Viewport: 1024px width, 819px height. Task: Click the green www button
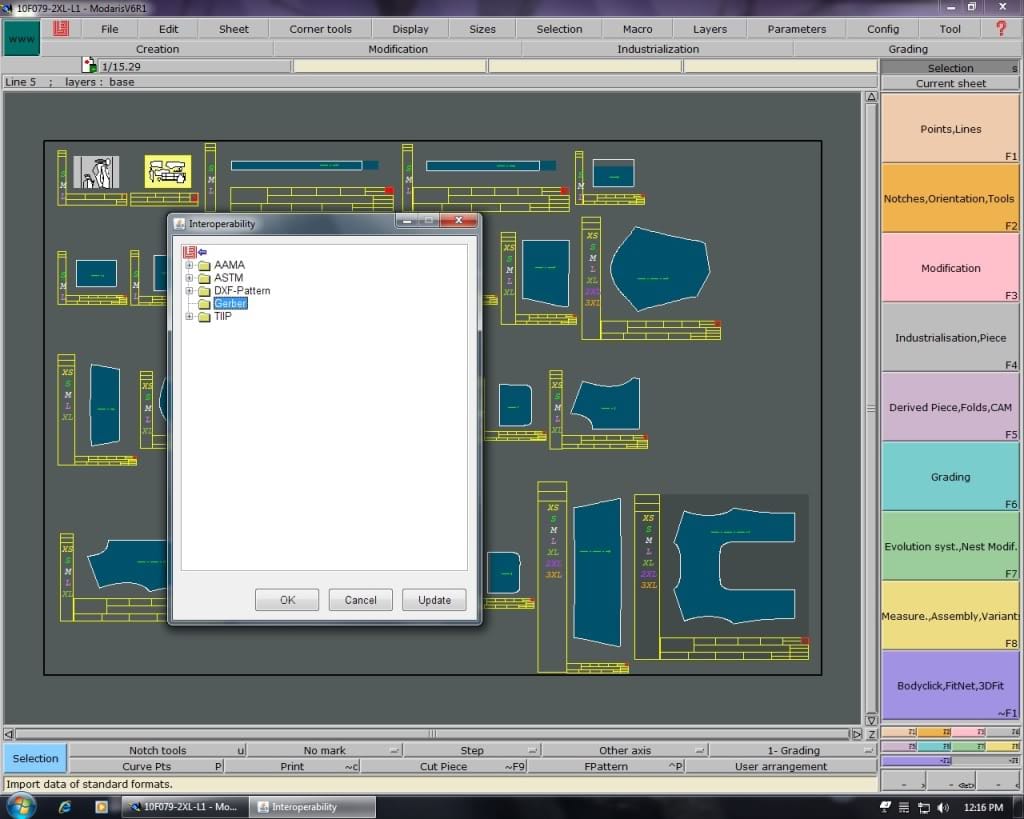point(22,39)
